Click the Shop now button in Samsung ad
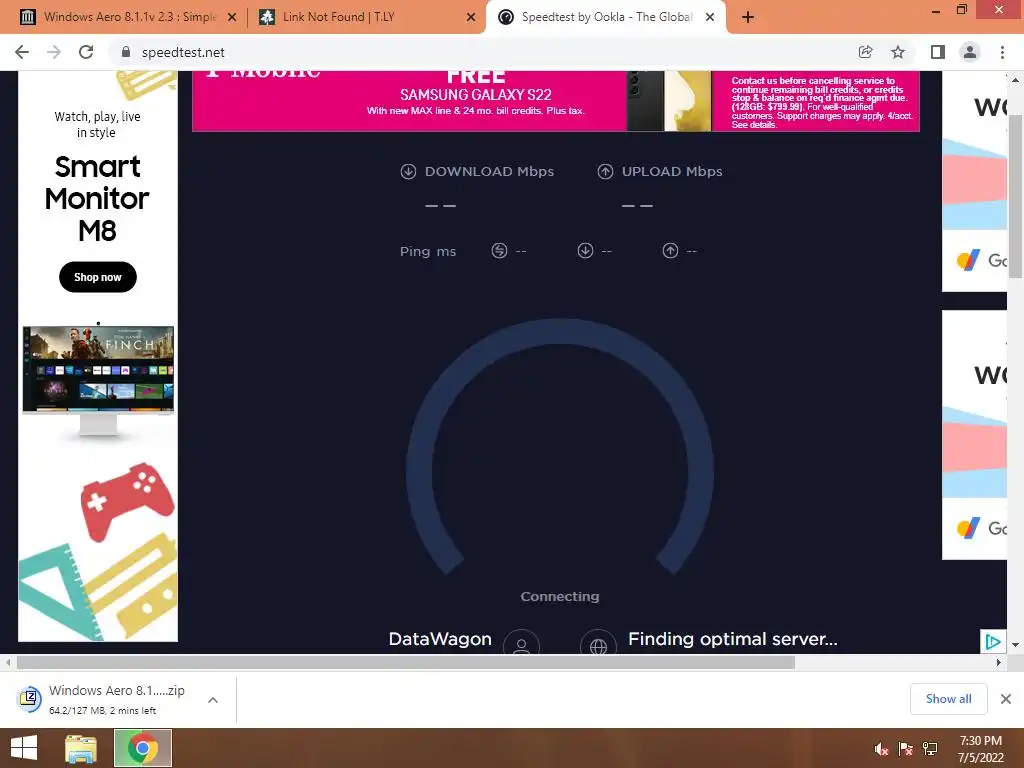Screen dimensions: 1024x768 point(98,277)
